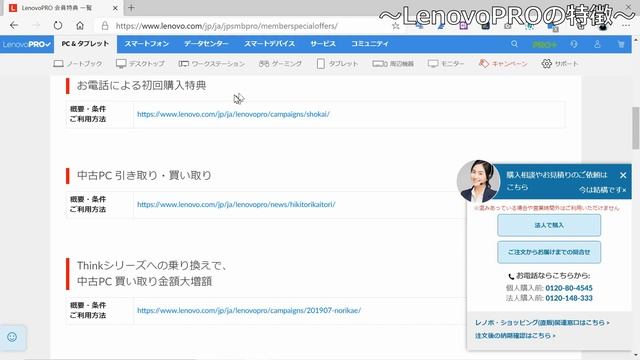Select ワークステーション category

click(211, 64)
